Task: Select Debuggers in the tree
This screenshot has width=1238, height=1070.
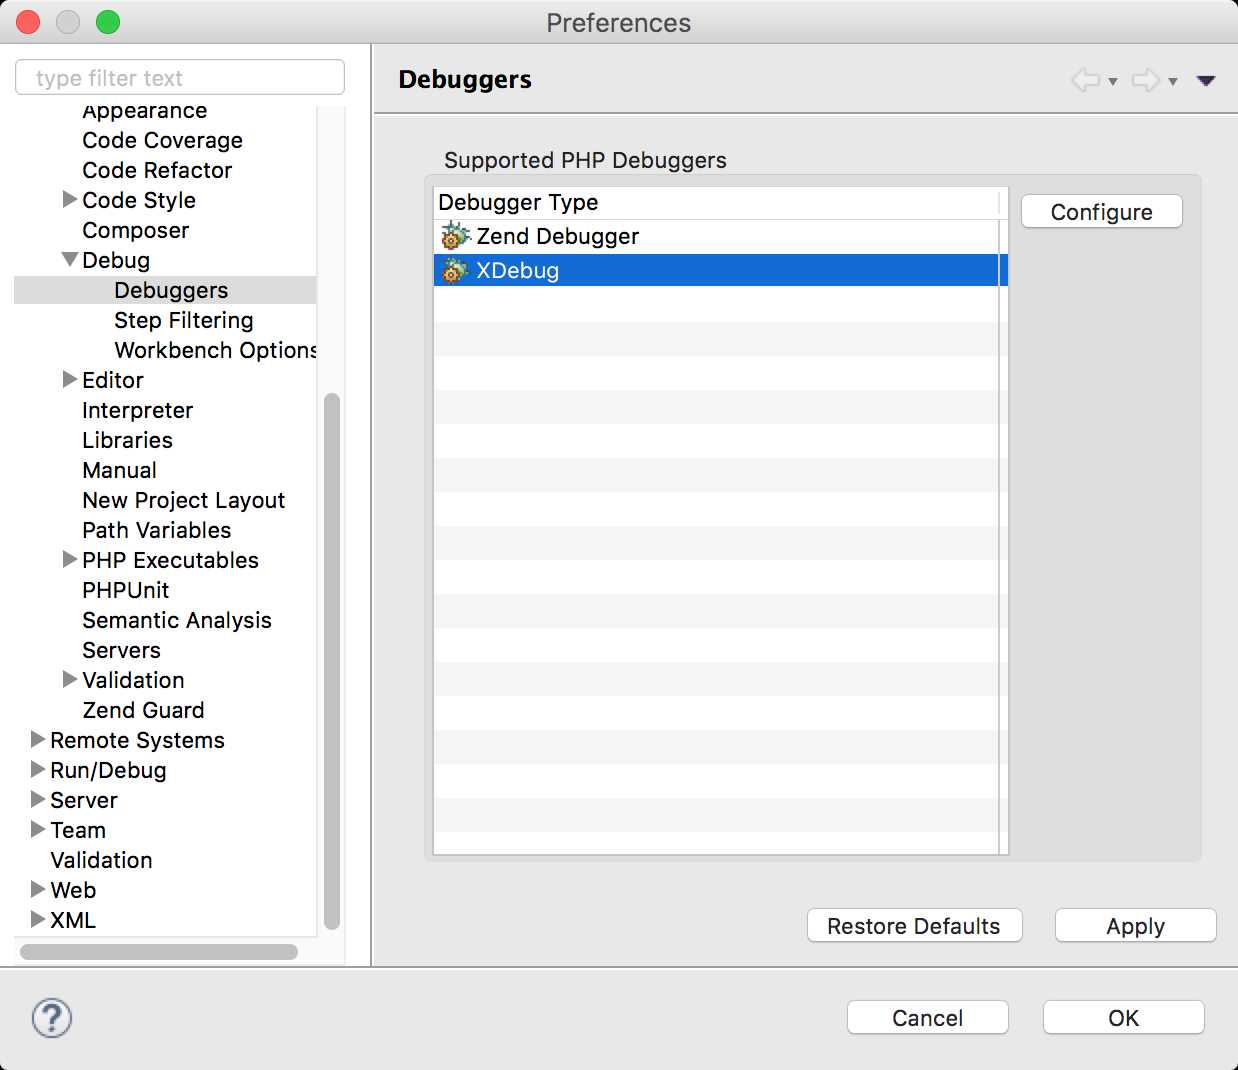Action: coord(171,290)
